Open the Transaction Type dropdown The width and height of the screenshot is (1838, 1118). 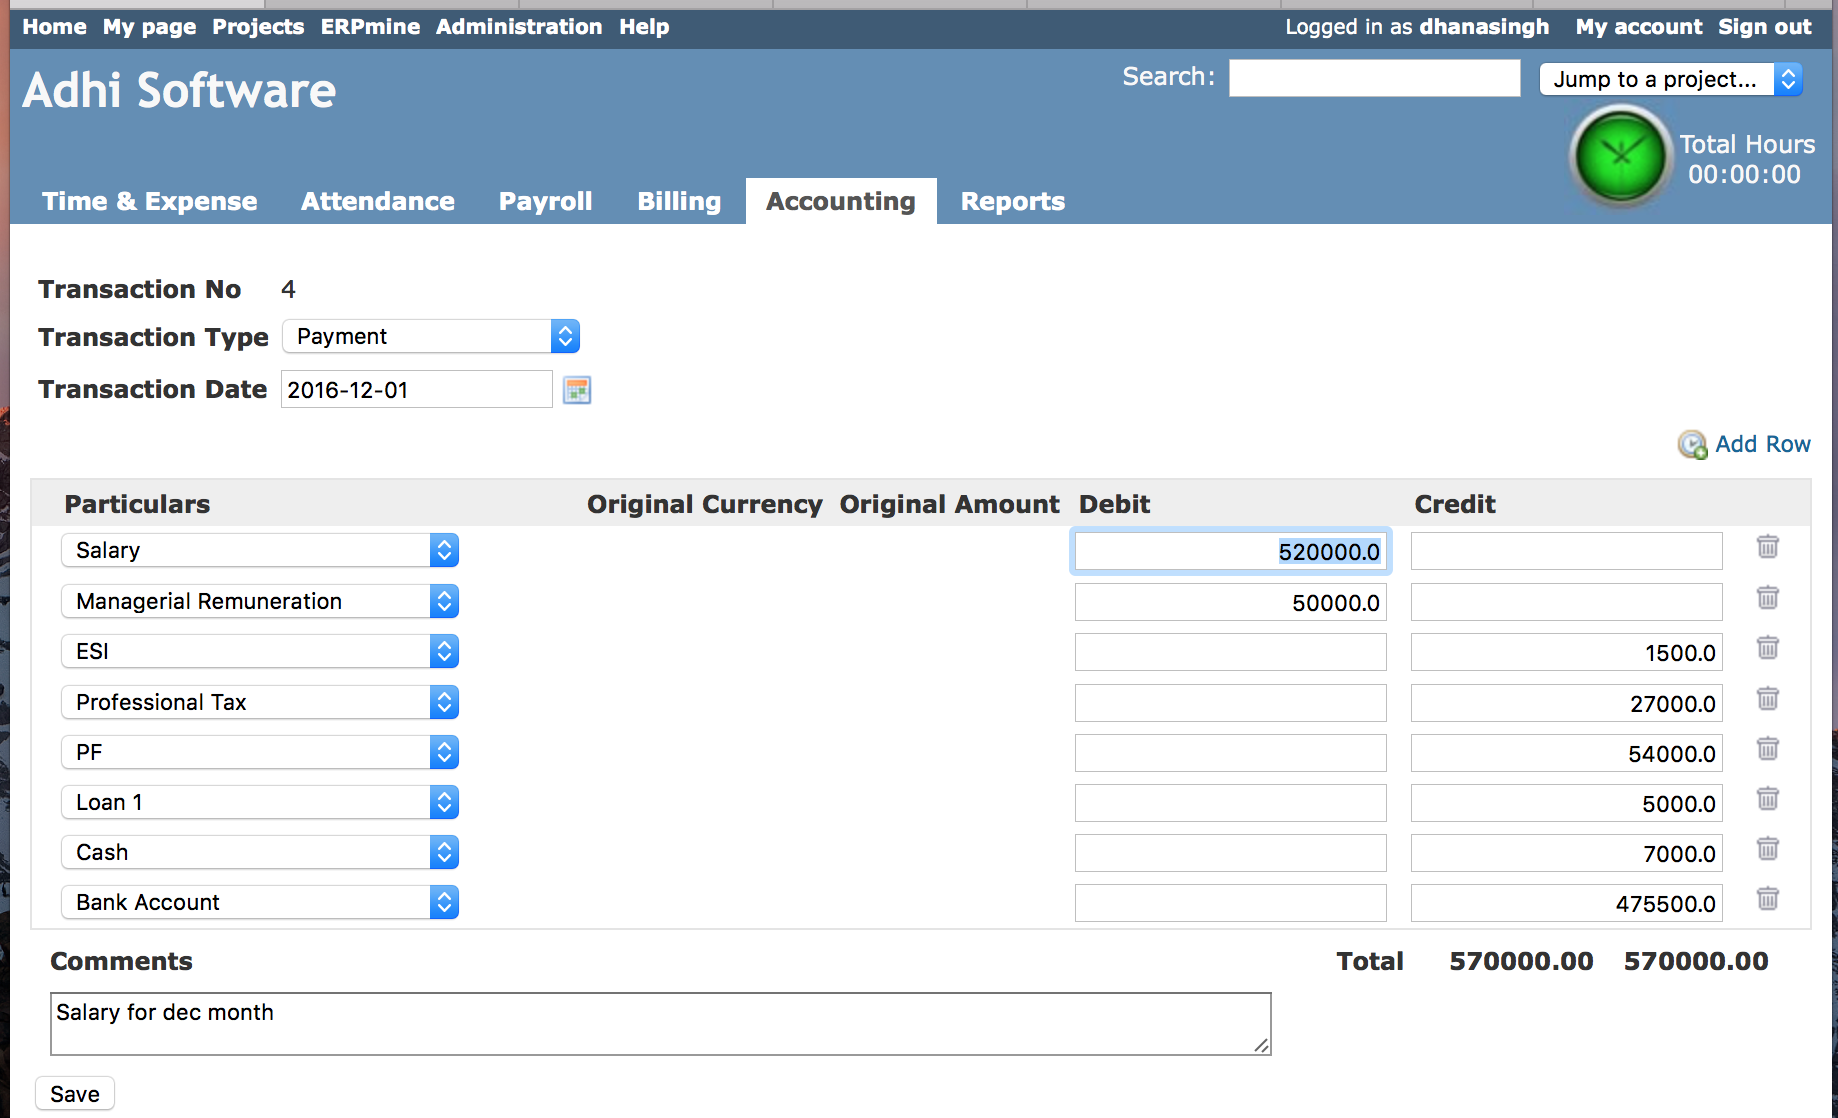click(x=431, y=336)
